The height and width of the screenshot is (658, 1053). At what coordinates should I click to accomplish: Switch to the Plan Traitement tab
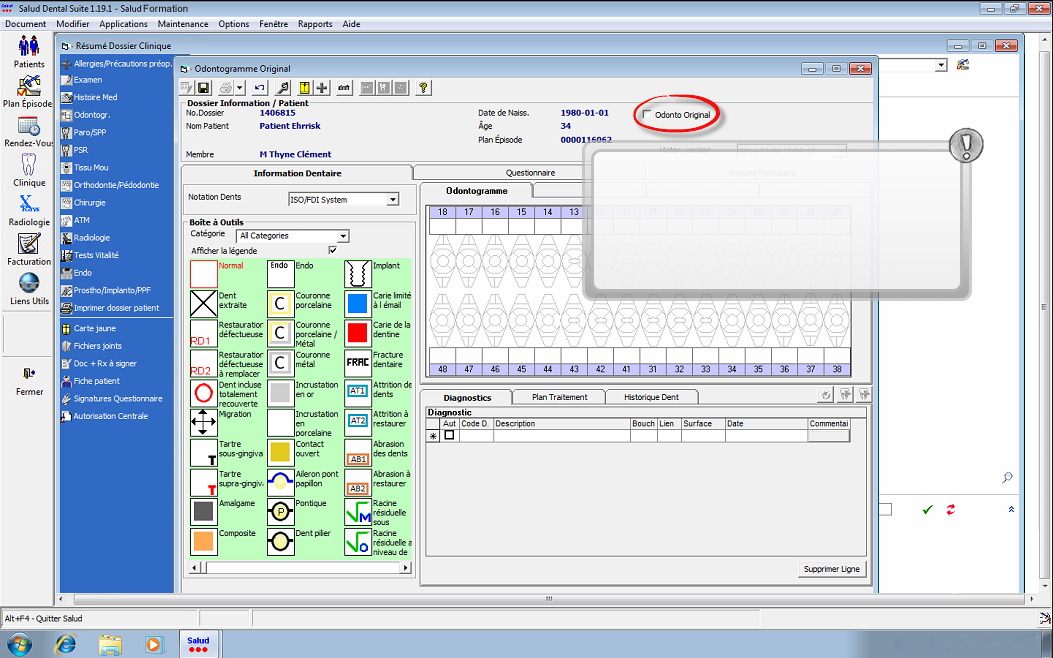[x=559, y=397]
